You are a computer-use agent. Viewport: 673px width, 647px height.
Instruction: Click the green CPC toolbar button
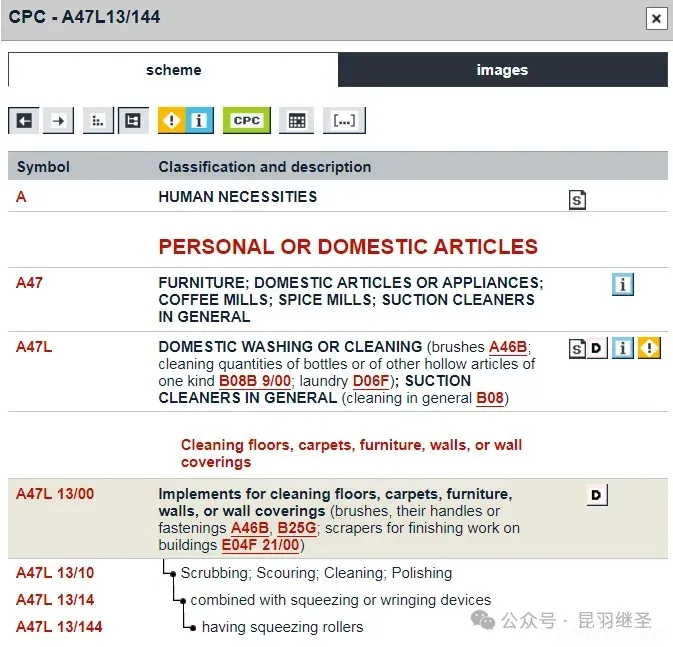click(246, 121)
